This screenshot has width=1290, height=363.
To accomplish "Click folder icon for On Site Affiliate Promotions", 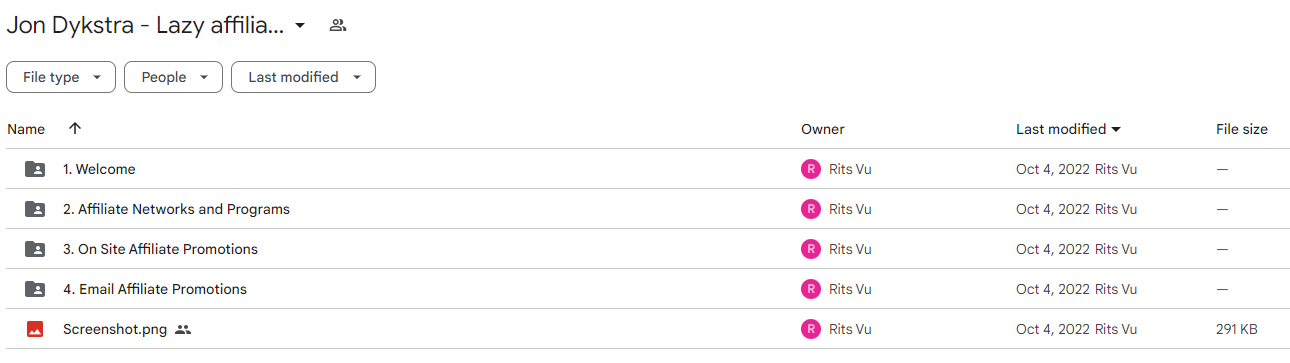I will coord(35,249).
